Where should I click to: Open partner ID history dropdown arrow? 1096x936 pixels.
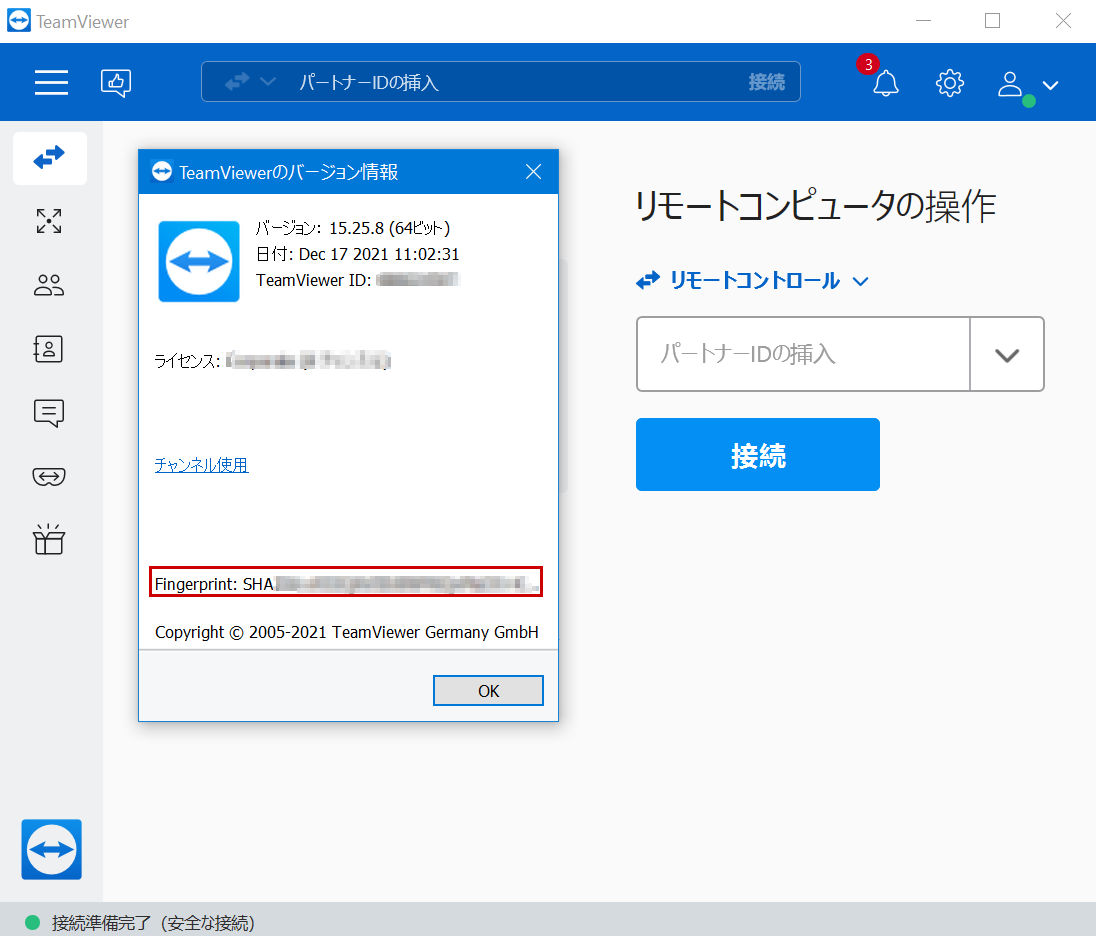coord(1007,354)
